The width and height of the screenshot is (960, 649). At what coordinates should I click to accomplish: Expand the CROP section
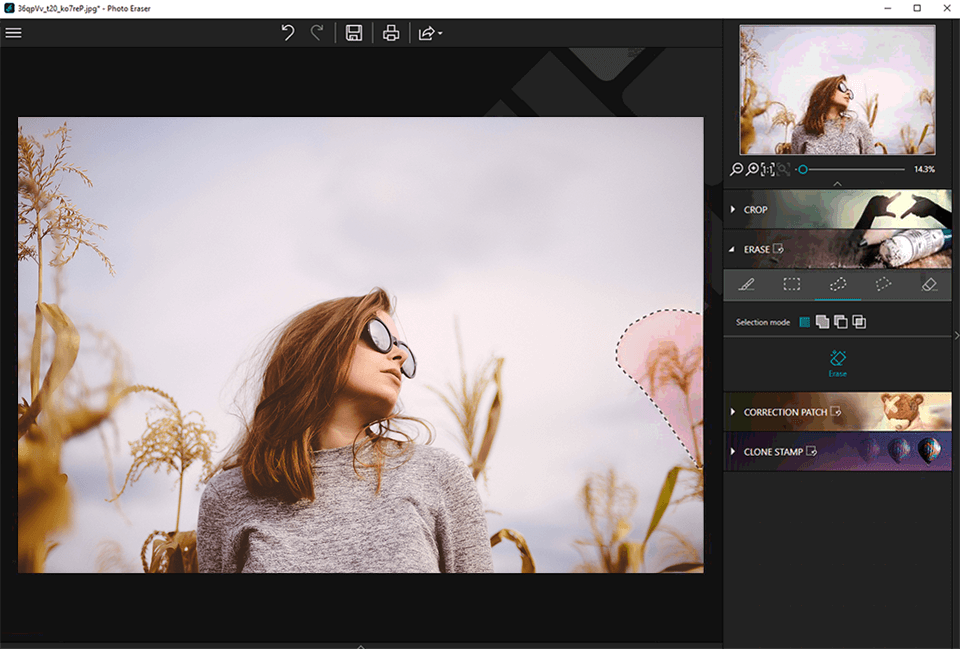755,210
